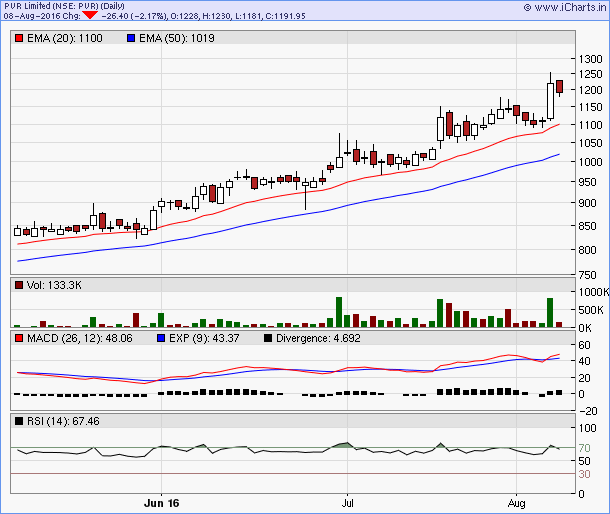
Task: Click the blue EXP (9) legend swatch
Action: 161,338
